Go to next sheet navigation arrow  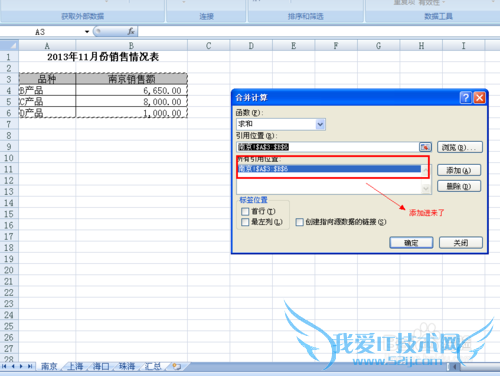coord(21,366)
